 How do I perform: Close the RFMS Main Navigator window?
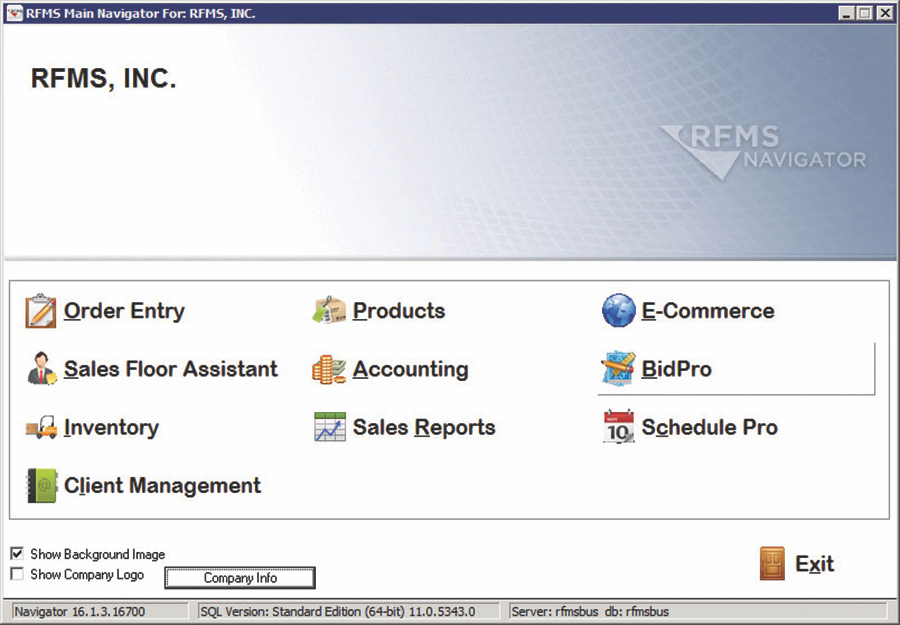click(x=885, y=13)
